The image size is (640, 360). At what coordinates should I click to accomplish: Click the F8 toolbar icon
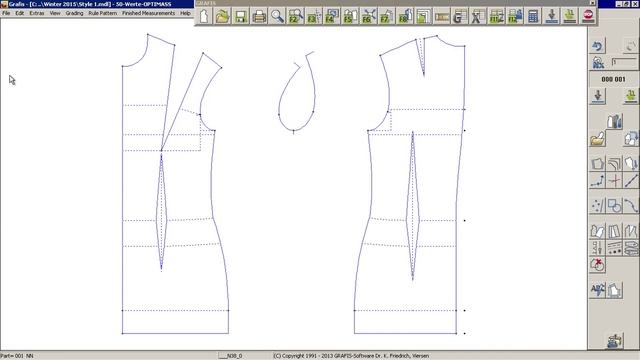click(x=405, y=16)
